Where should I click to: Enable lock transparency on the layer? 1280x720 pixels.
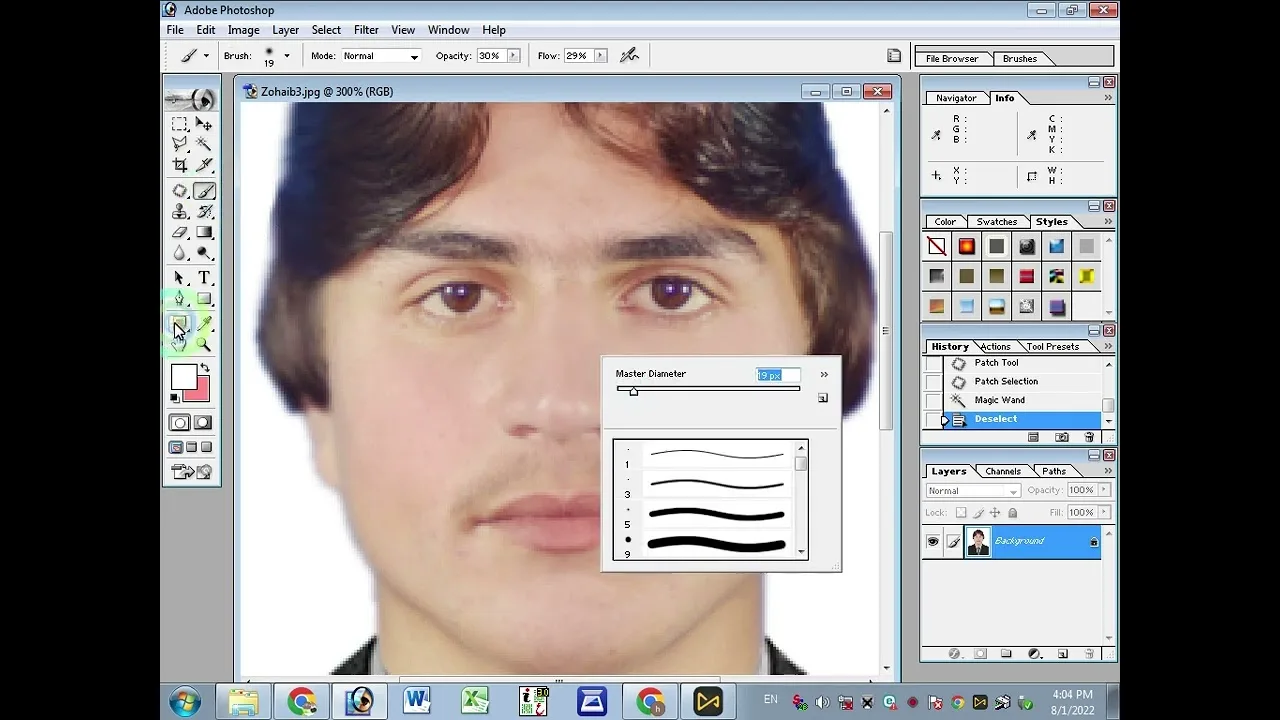[x=961, y=512]
